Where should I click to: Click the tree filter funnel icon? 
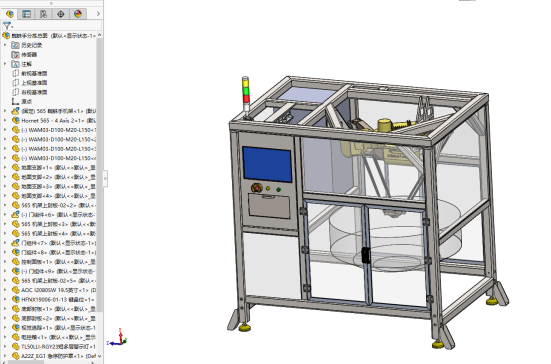tap(7, 25)
